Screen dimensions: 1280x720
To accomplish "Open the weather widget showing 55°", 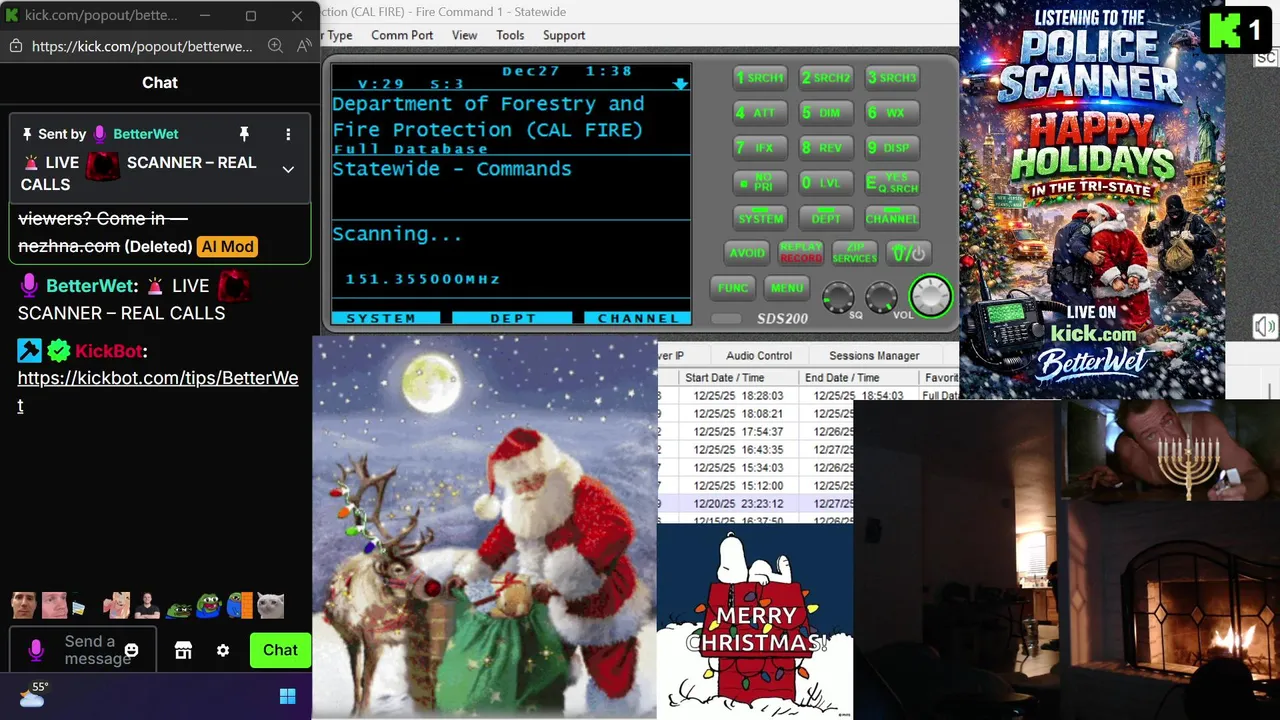I will coord(33,694).
